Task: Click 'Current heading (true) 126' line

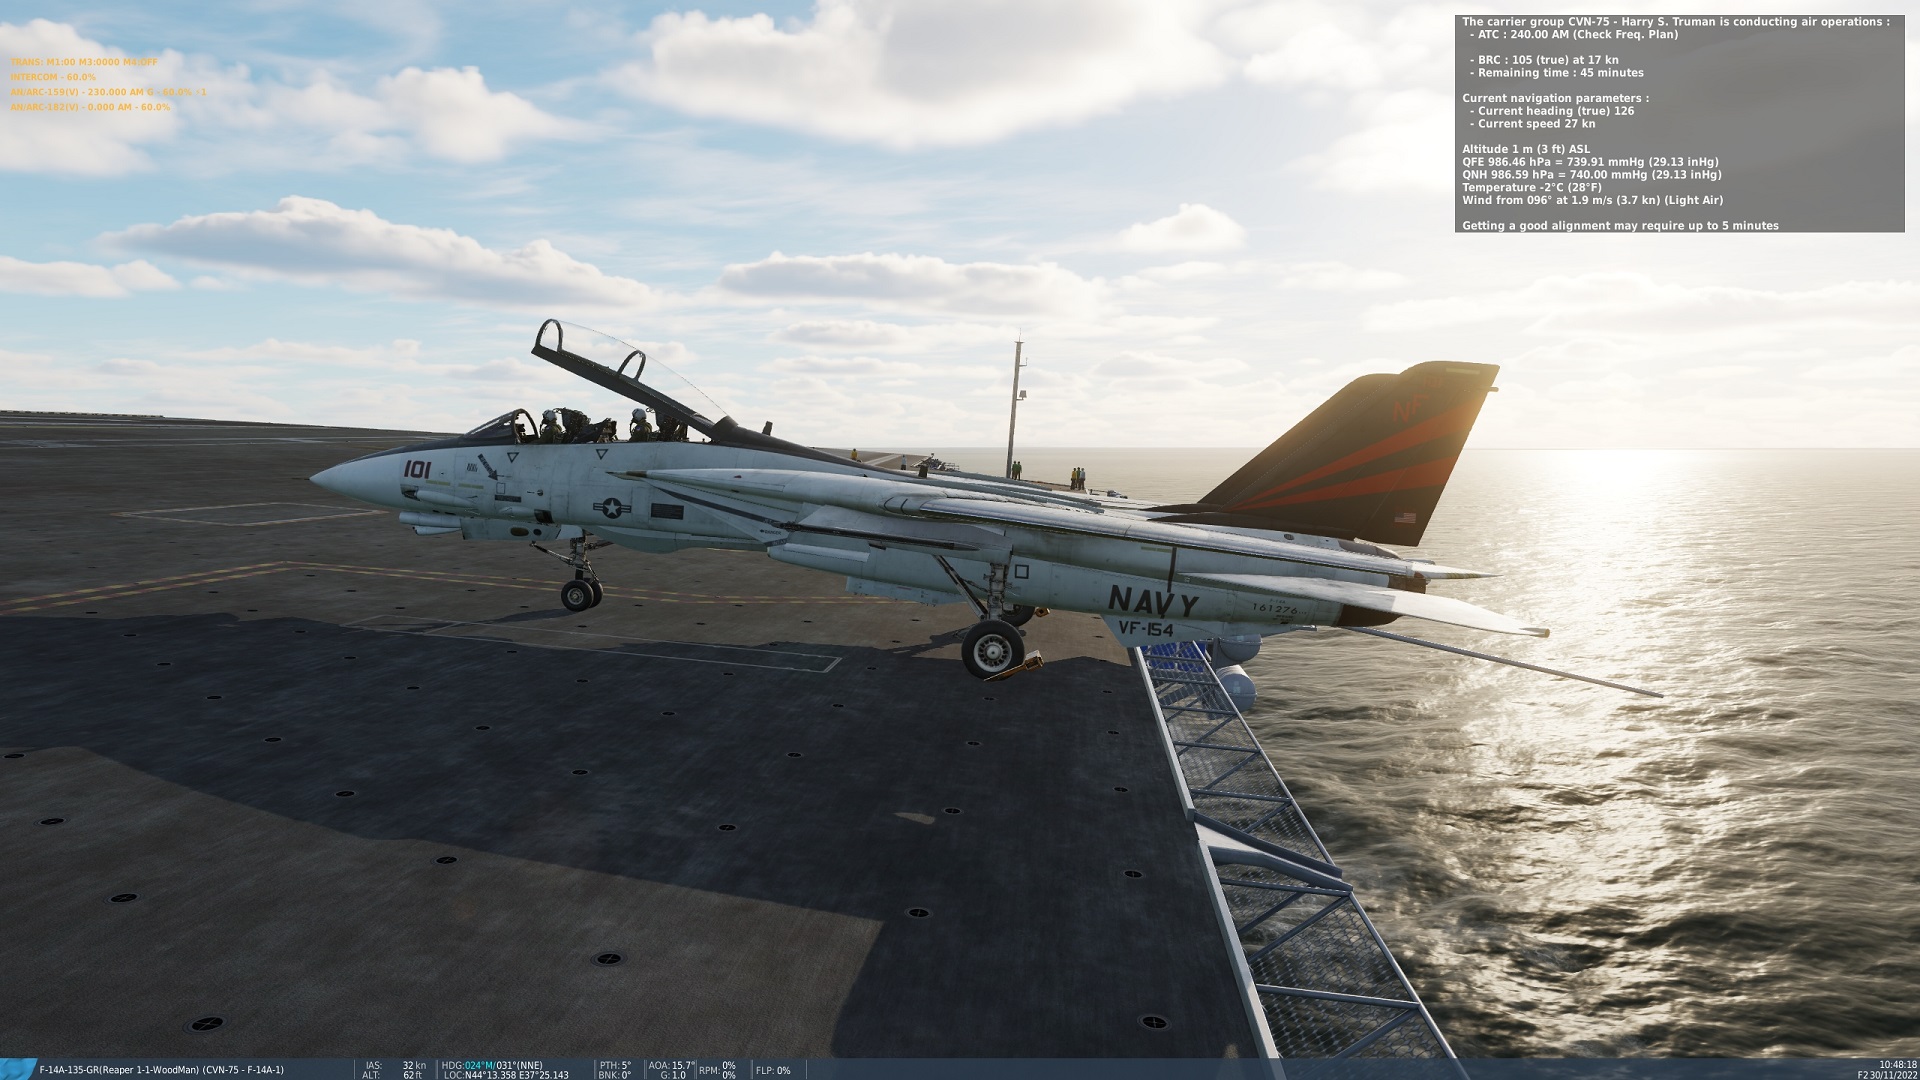Action: click(1552, 111)
